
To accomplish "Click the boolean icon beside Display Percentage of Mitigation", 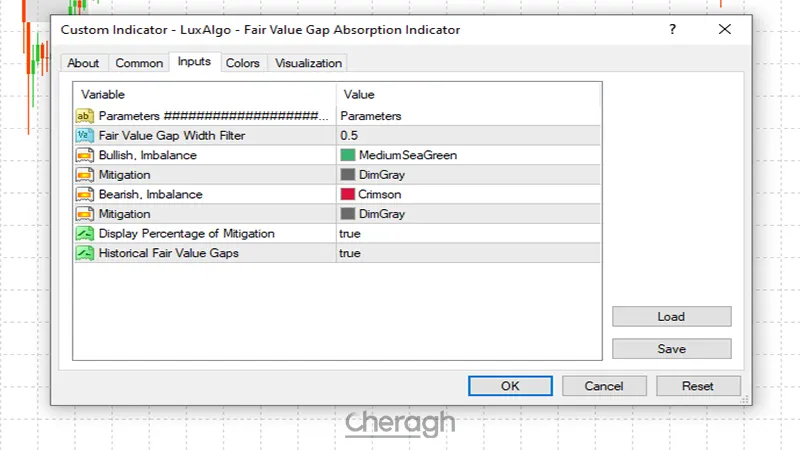I will tap(85, 233).
